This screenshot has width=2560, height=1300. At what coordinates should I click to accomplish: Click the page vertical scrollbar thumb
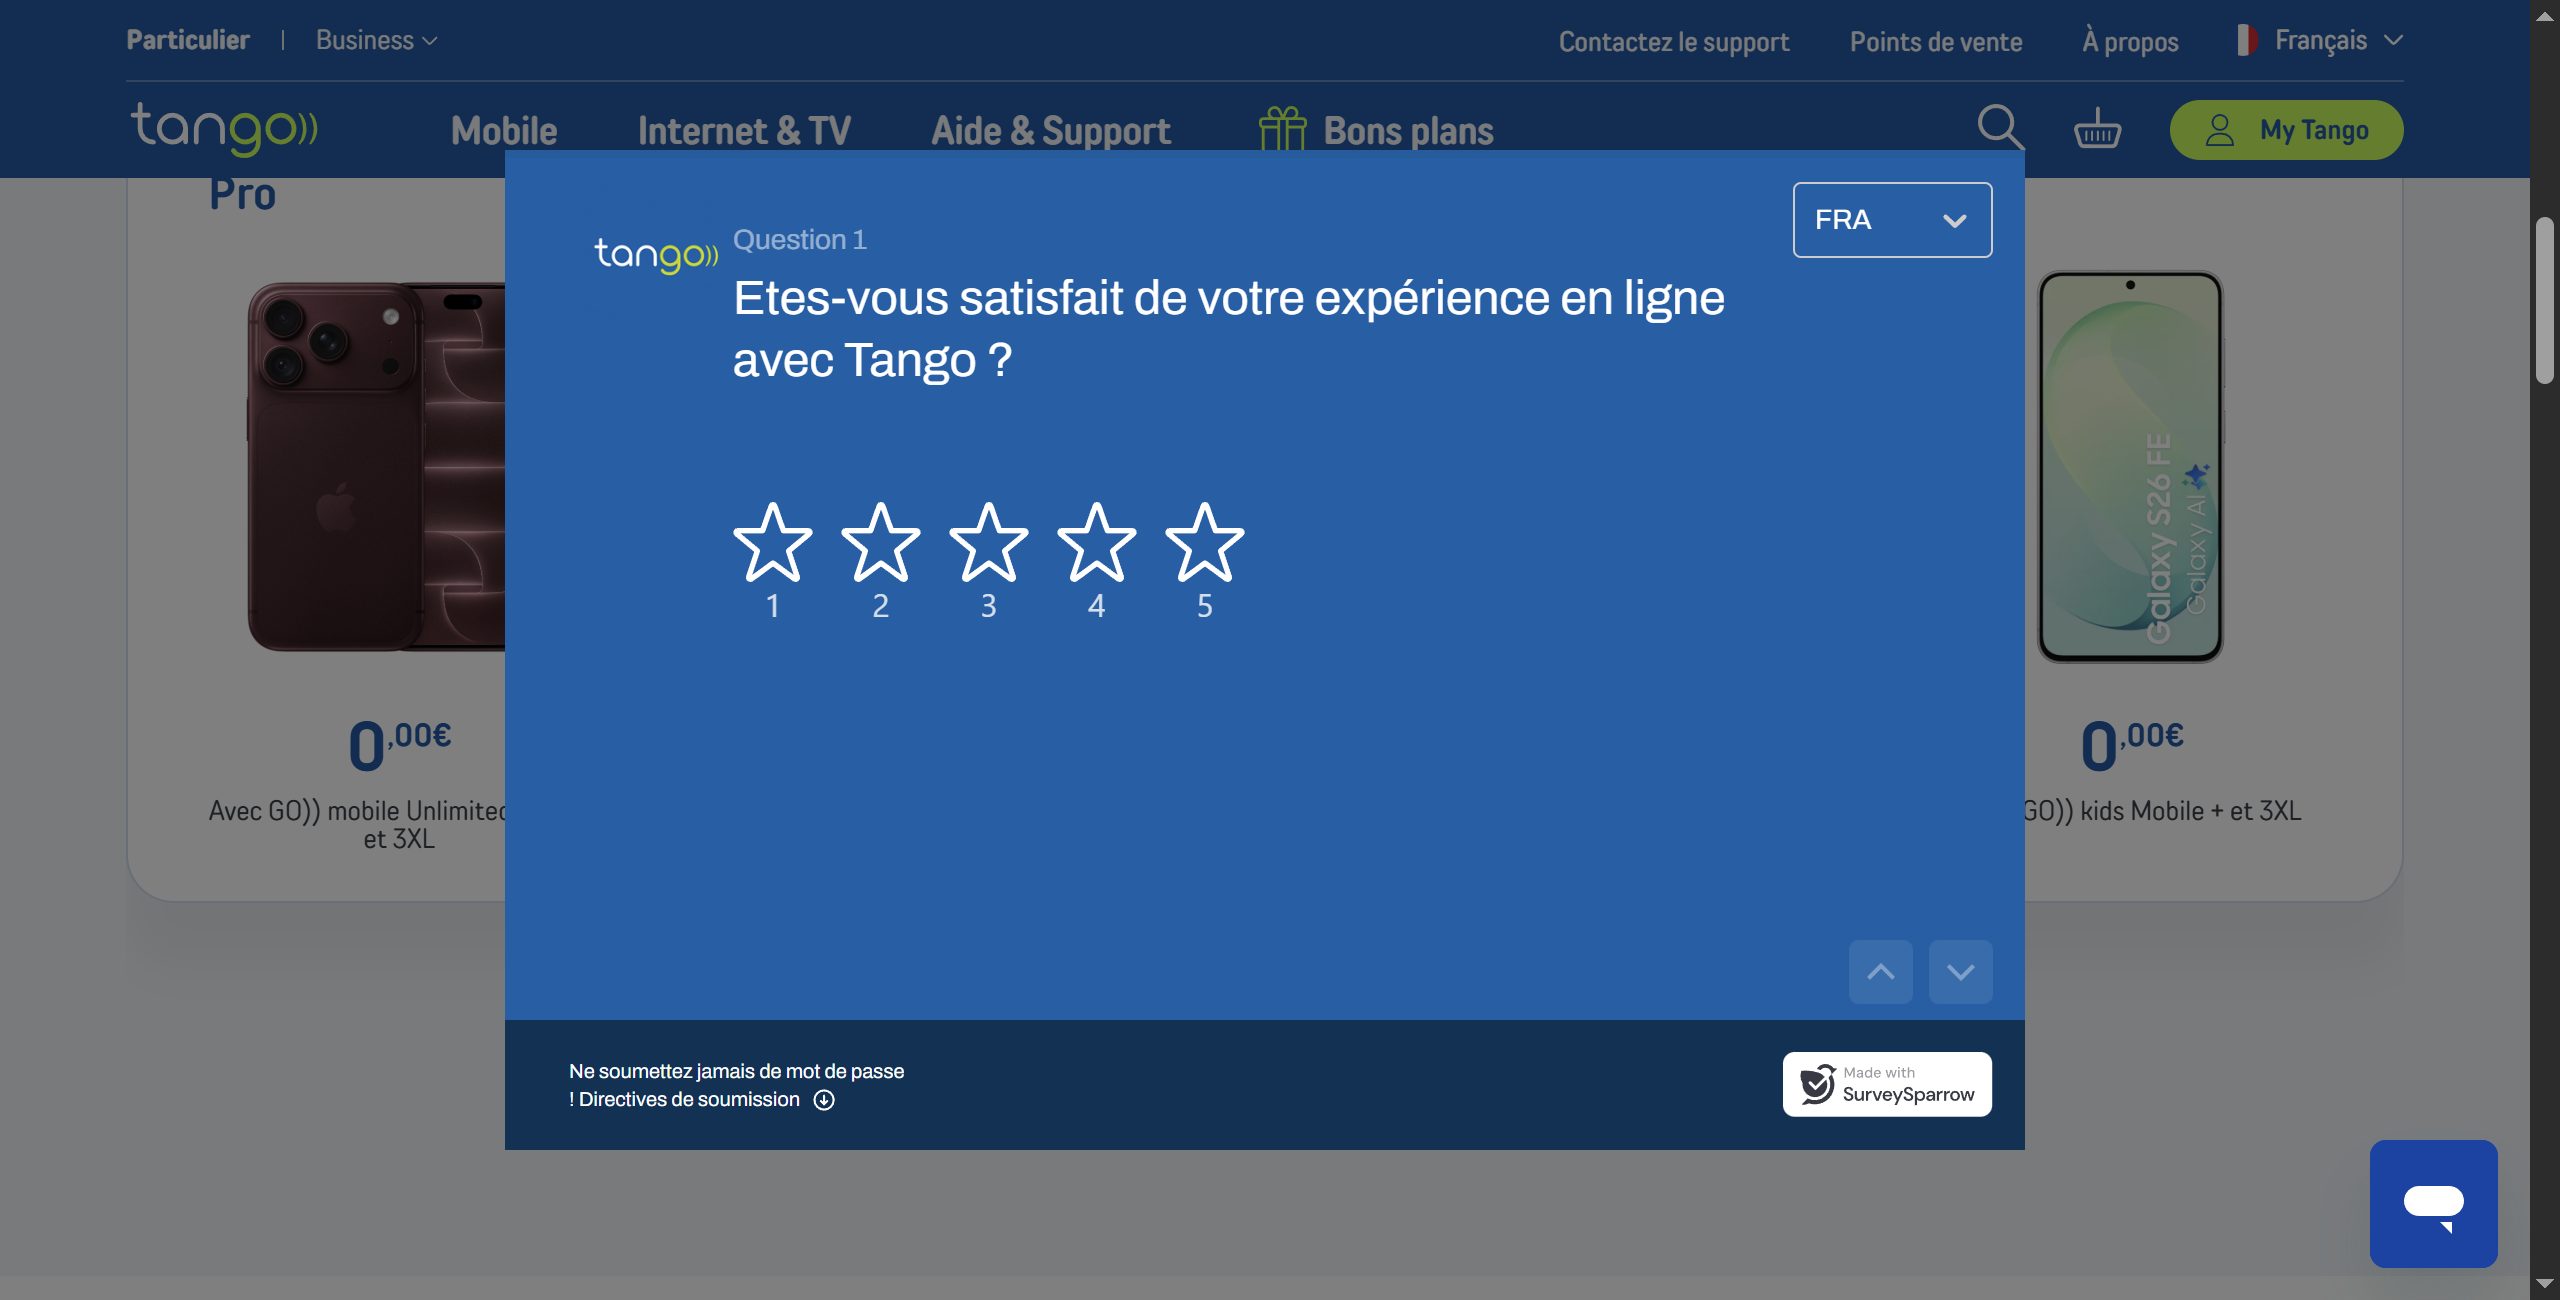2544,300
